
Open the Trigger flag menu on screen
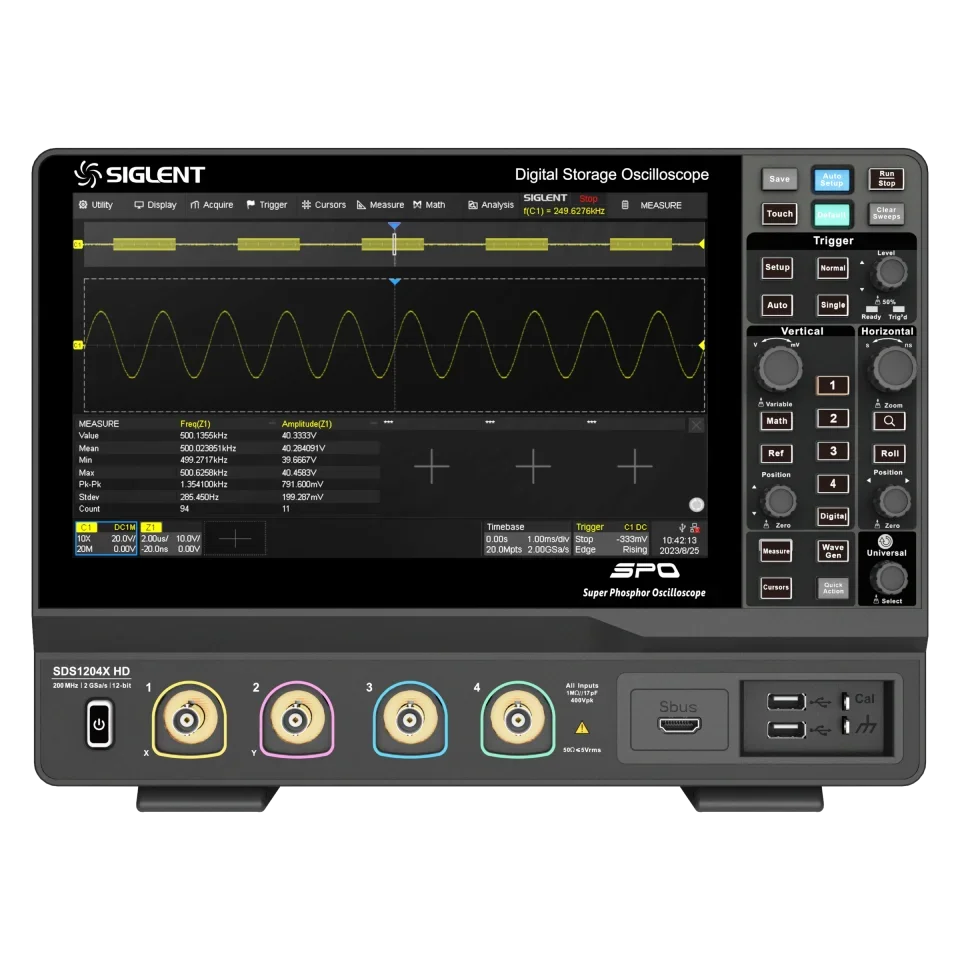click(x=267, y=205)
